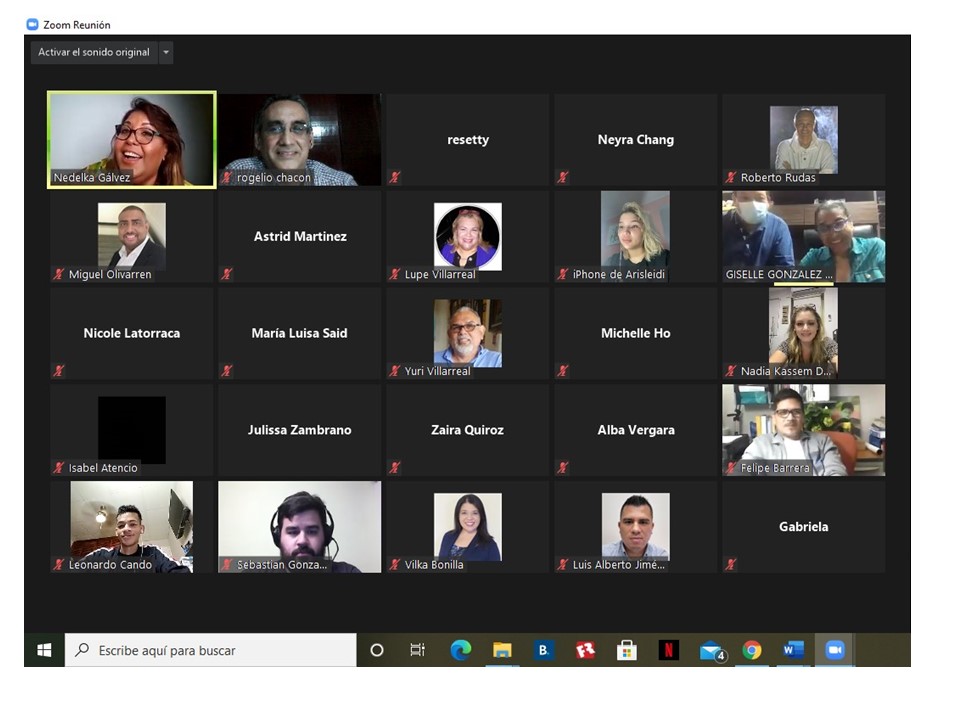Select Nedelka Gálvez's highlighted video tile
The height and width of the screenshot is (720, 960).
132,139
